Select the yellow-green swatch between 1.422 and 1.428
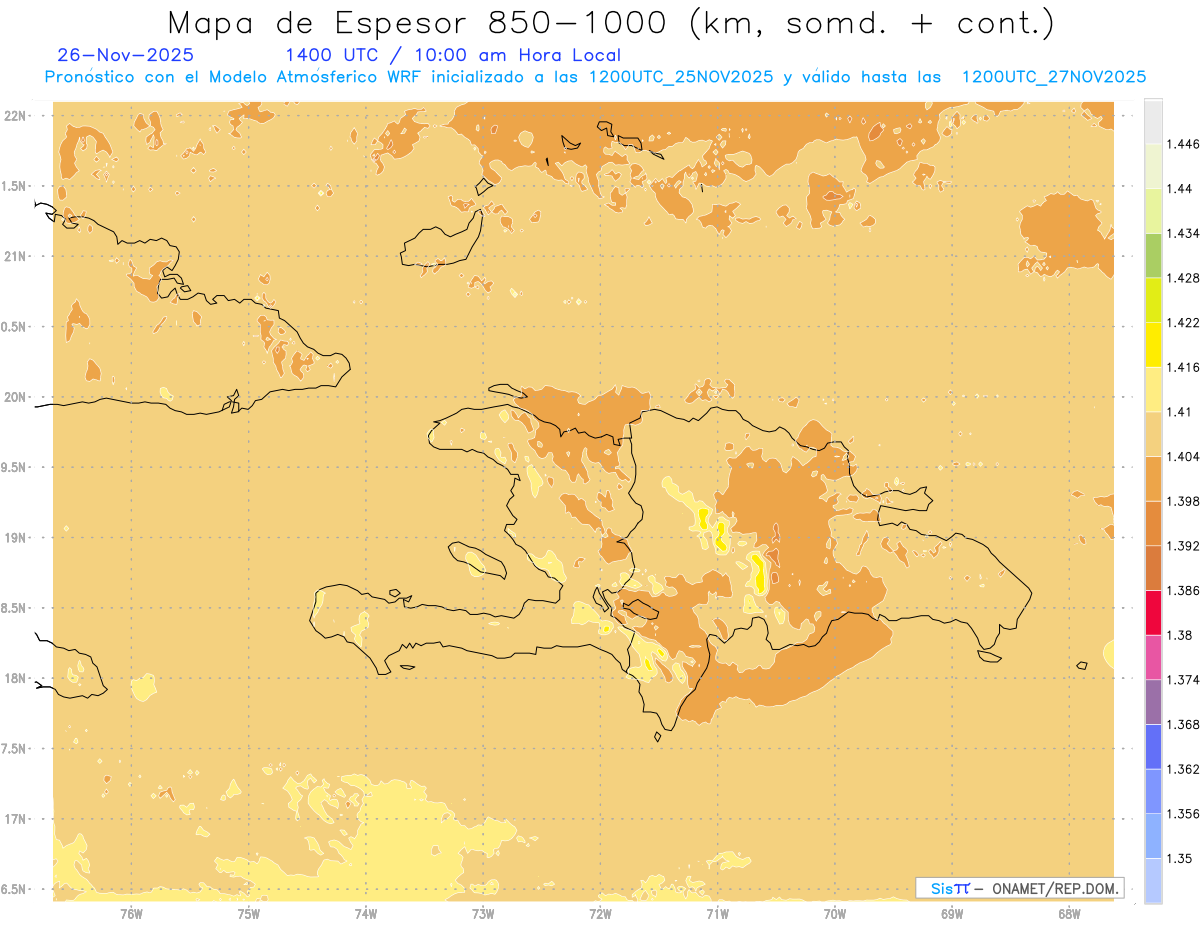This screenshot has height=927, width=1200. (x=1153, y=300)
